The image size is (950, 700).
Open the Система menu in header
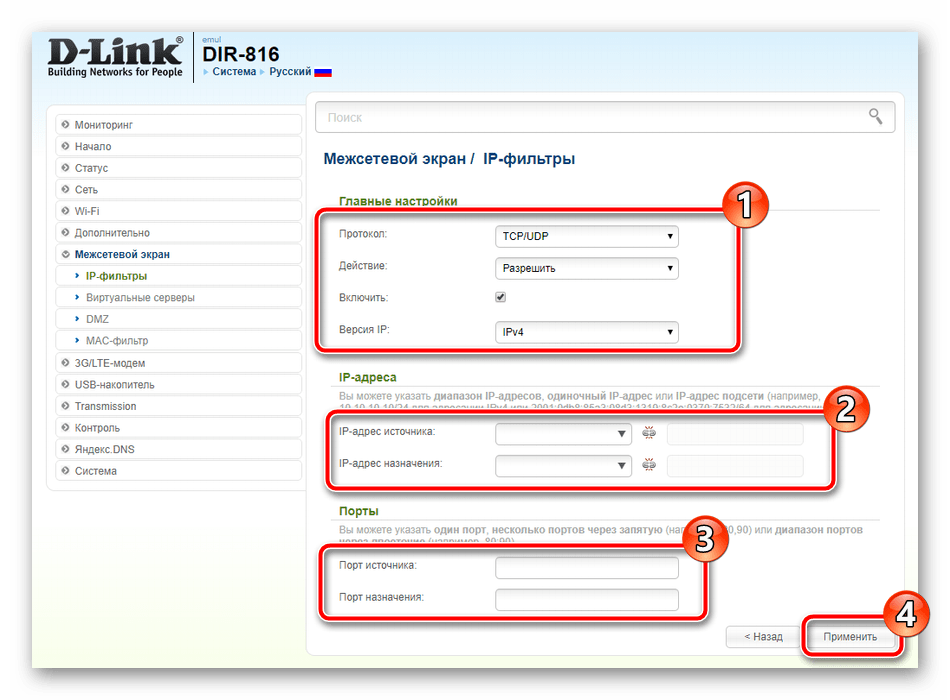click(x=234, y=72)
